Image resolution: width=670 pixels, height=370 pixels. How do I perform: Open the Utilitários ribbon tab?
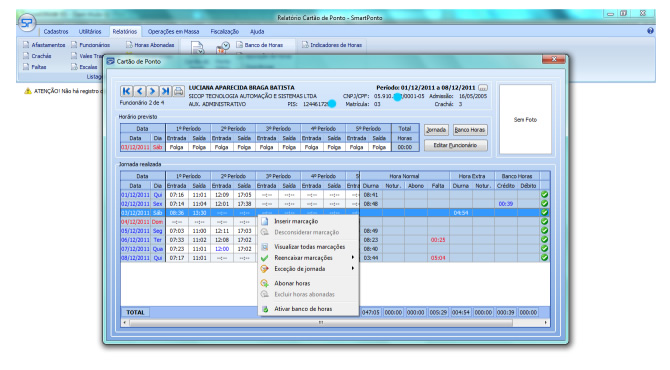click(x=90, y=32)
